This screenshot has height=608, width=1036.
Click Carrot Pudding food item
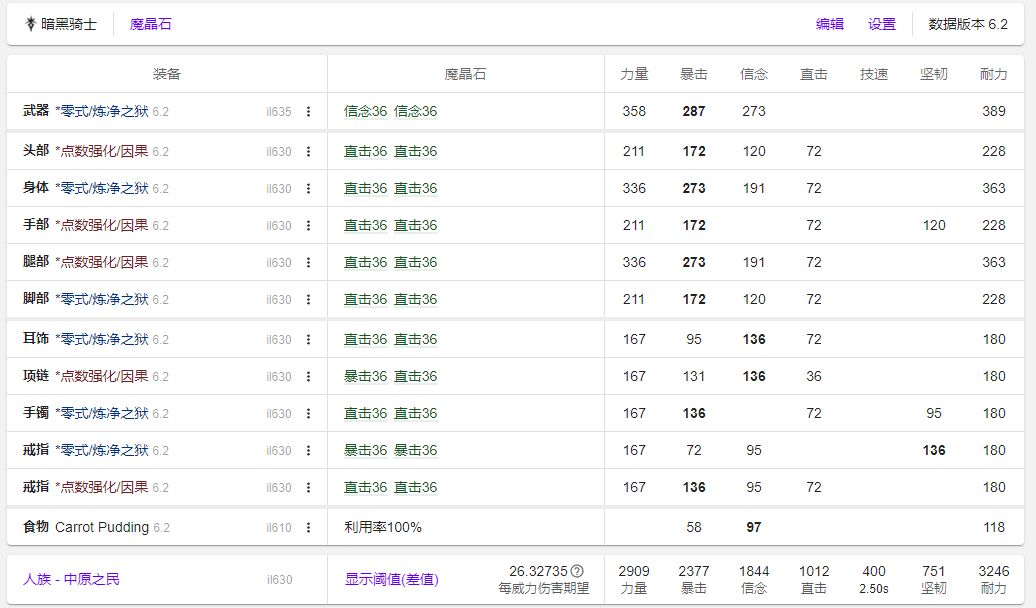pos(102,527)
